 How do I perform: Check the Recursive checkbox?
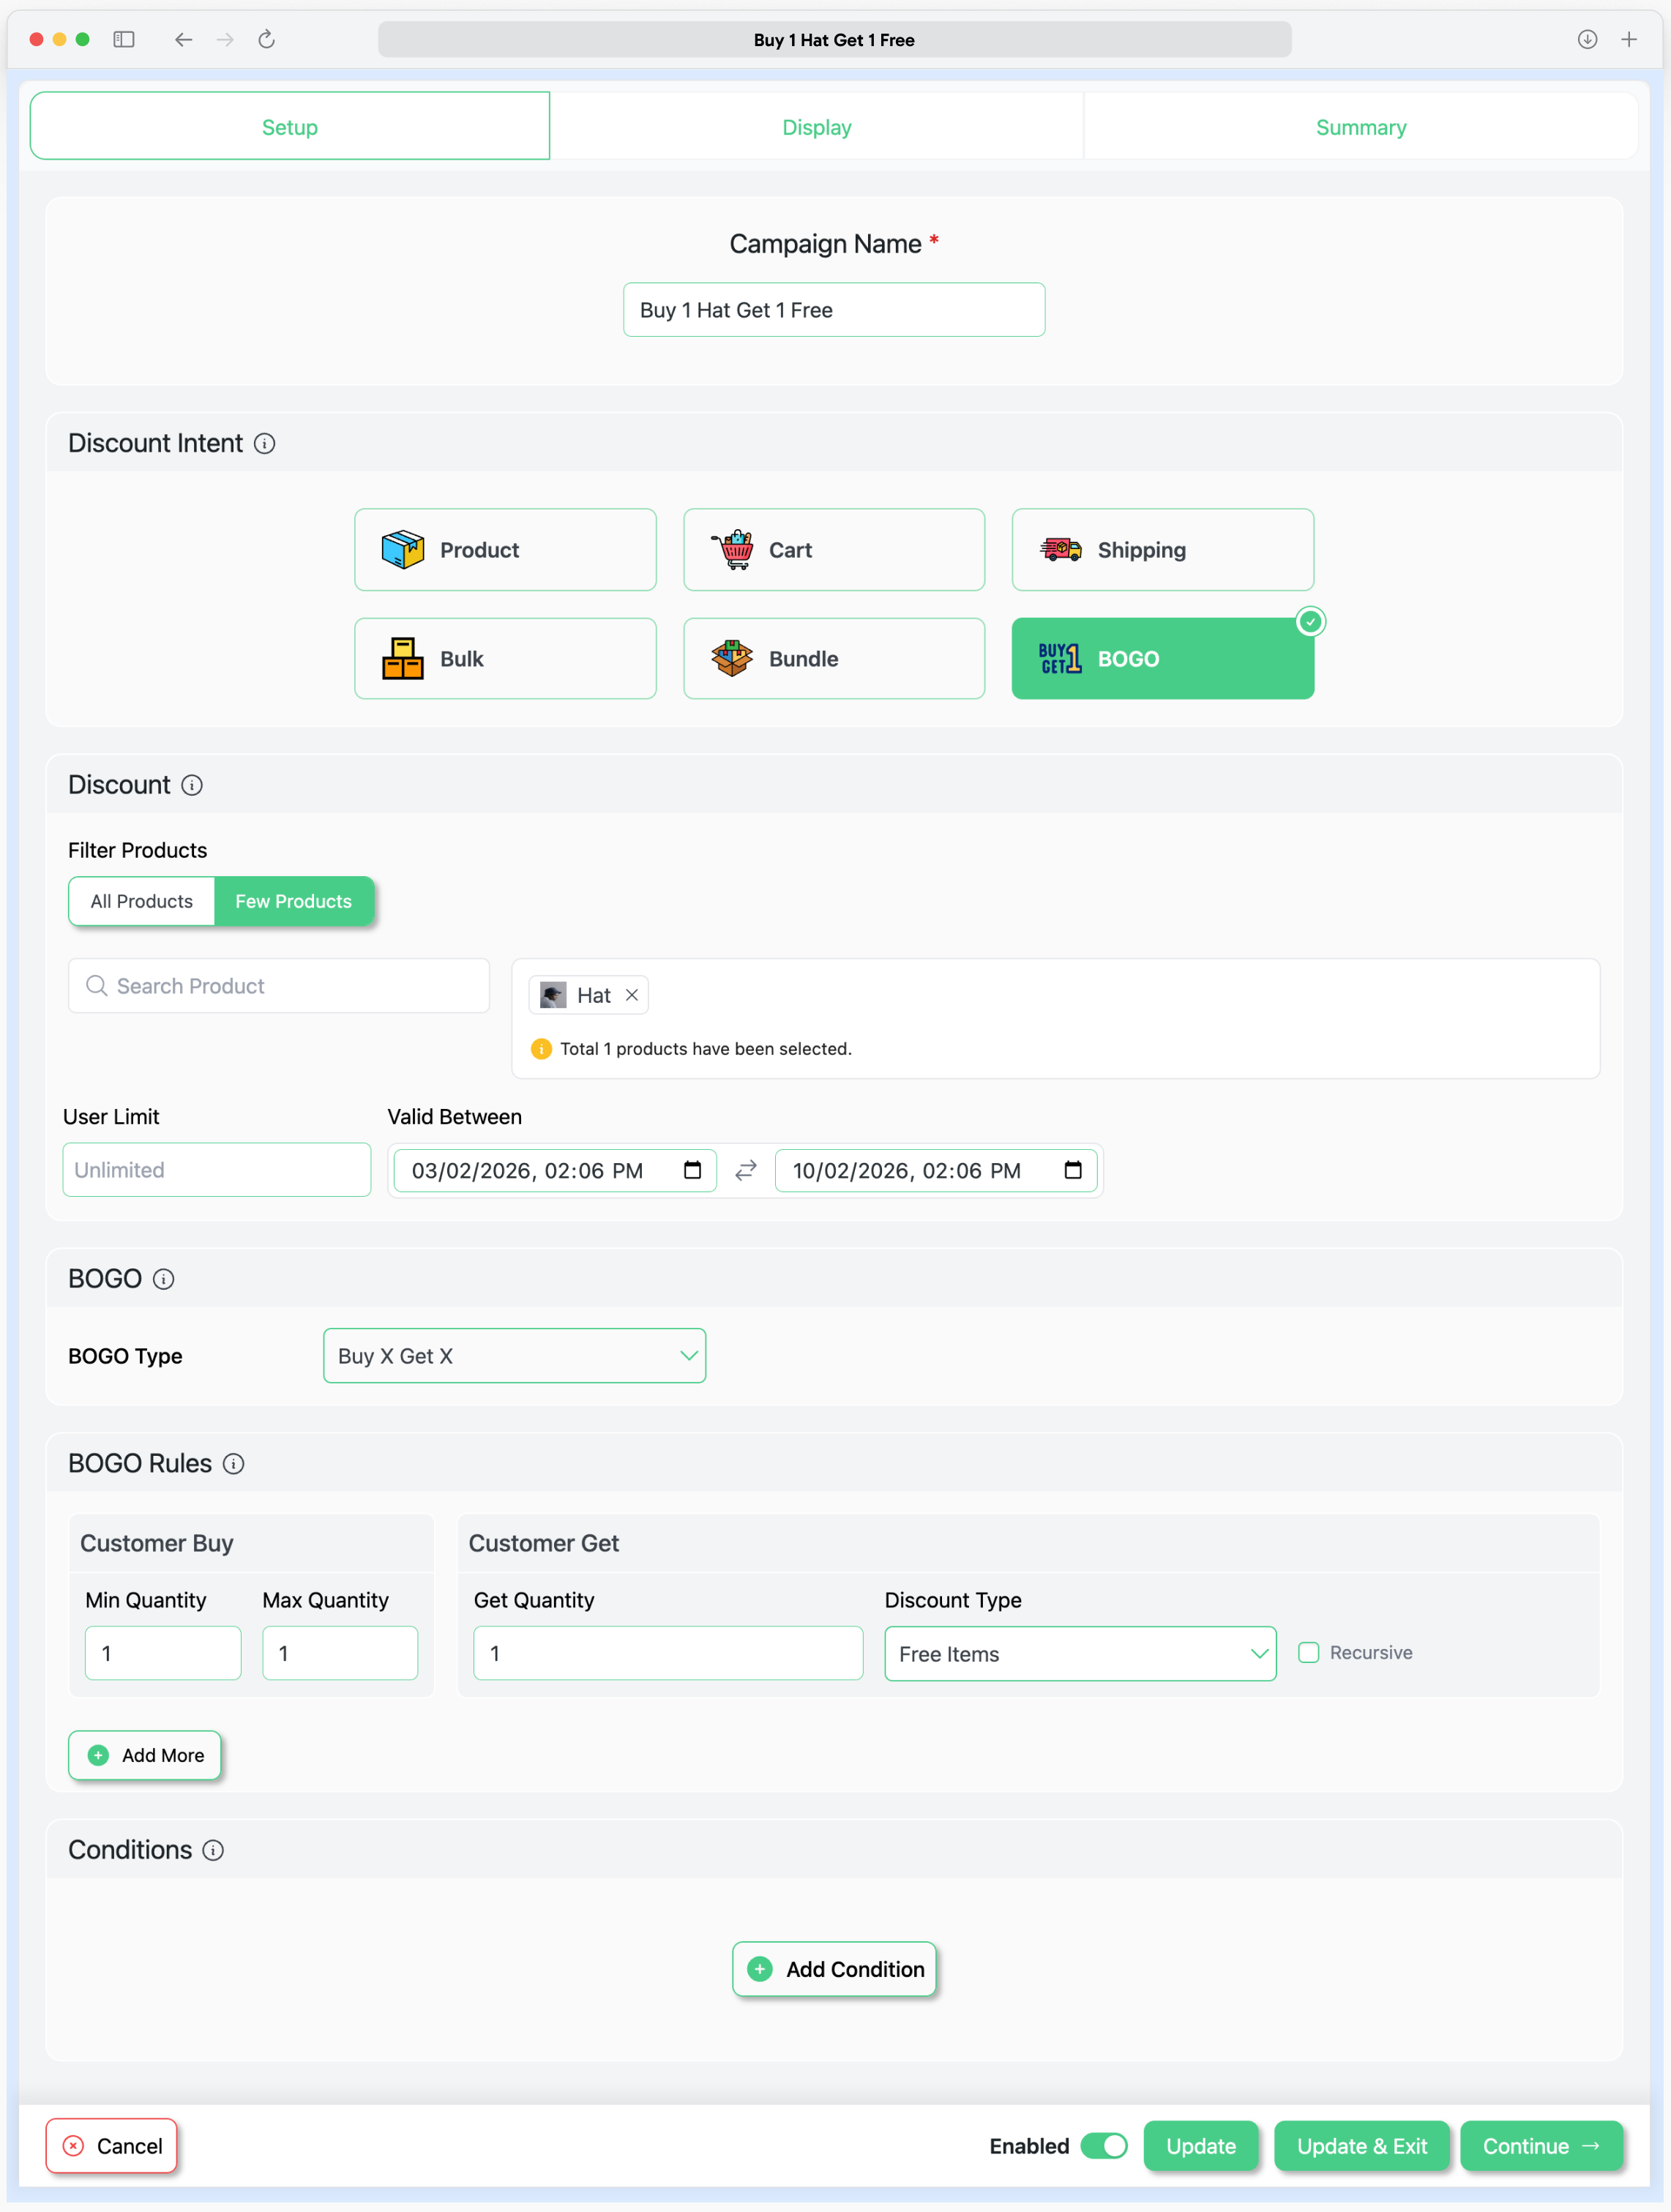click(1308, 1652)
